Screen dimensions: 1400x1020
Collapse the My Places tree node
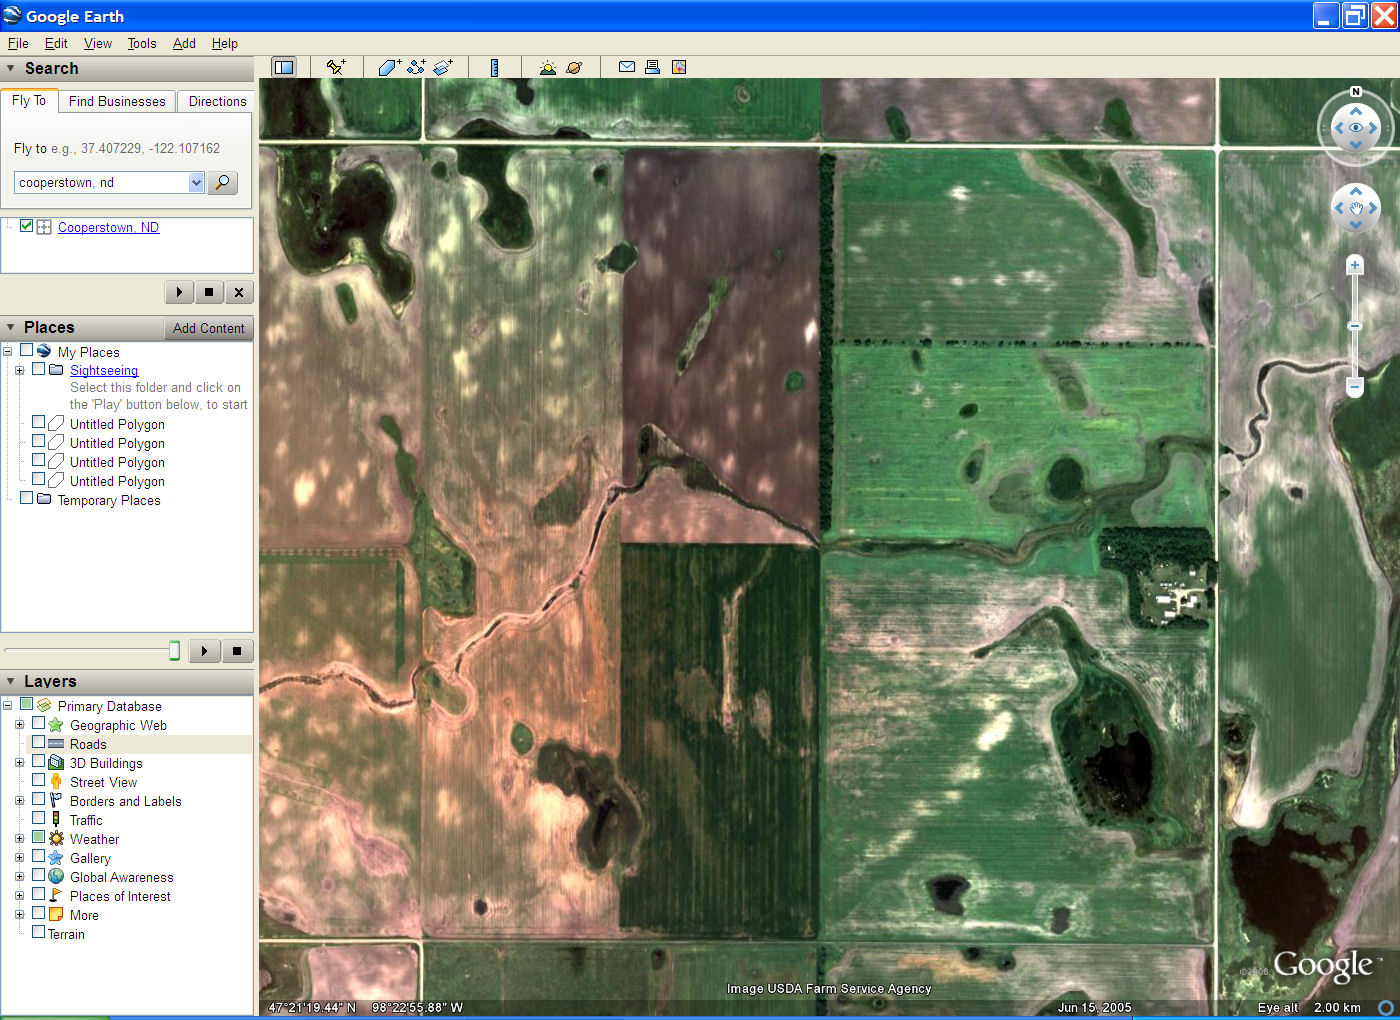pyautogui.click(x=7, y=351)
